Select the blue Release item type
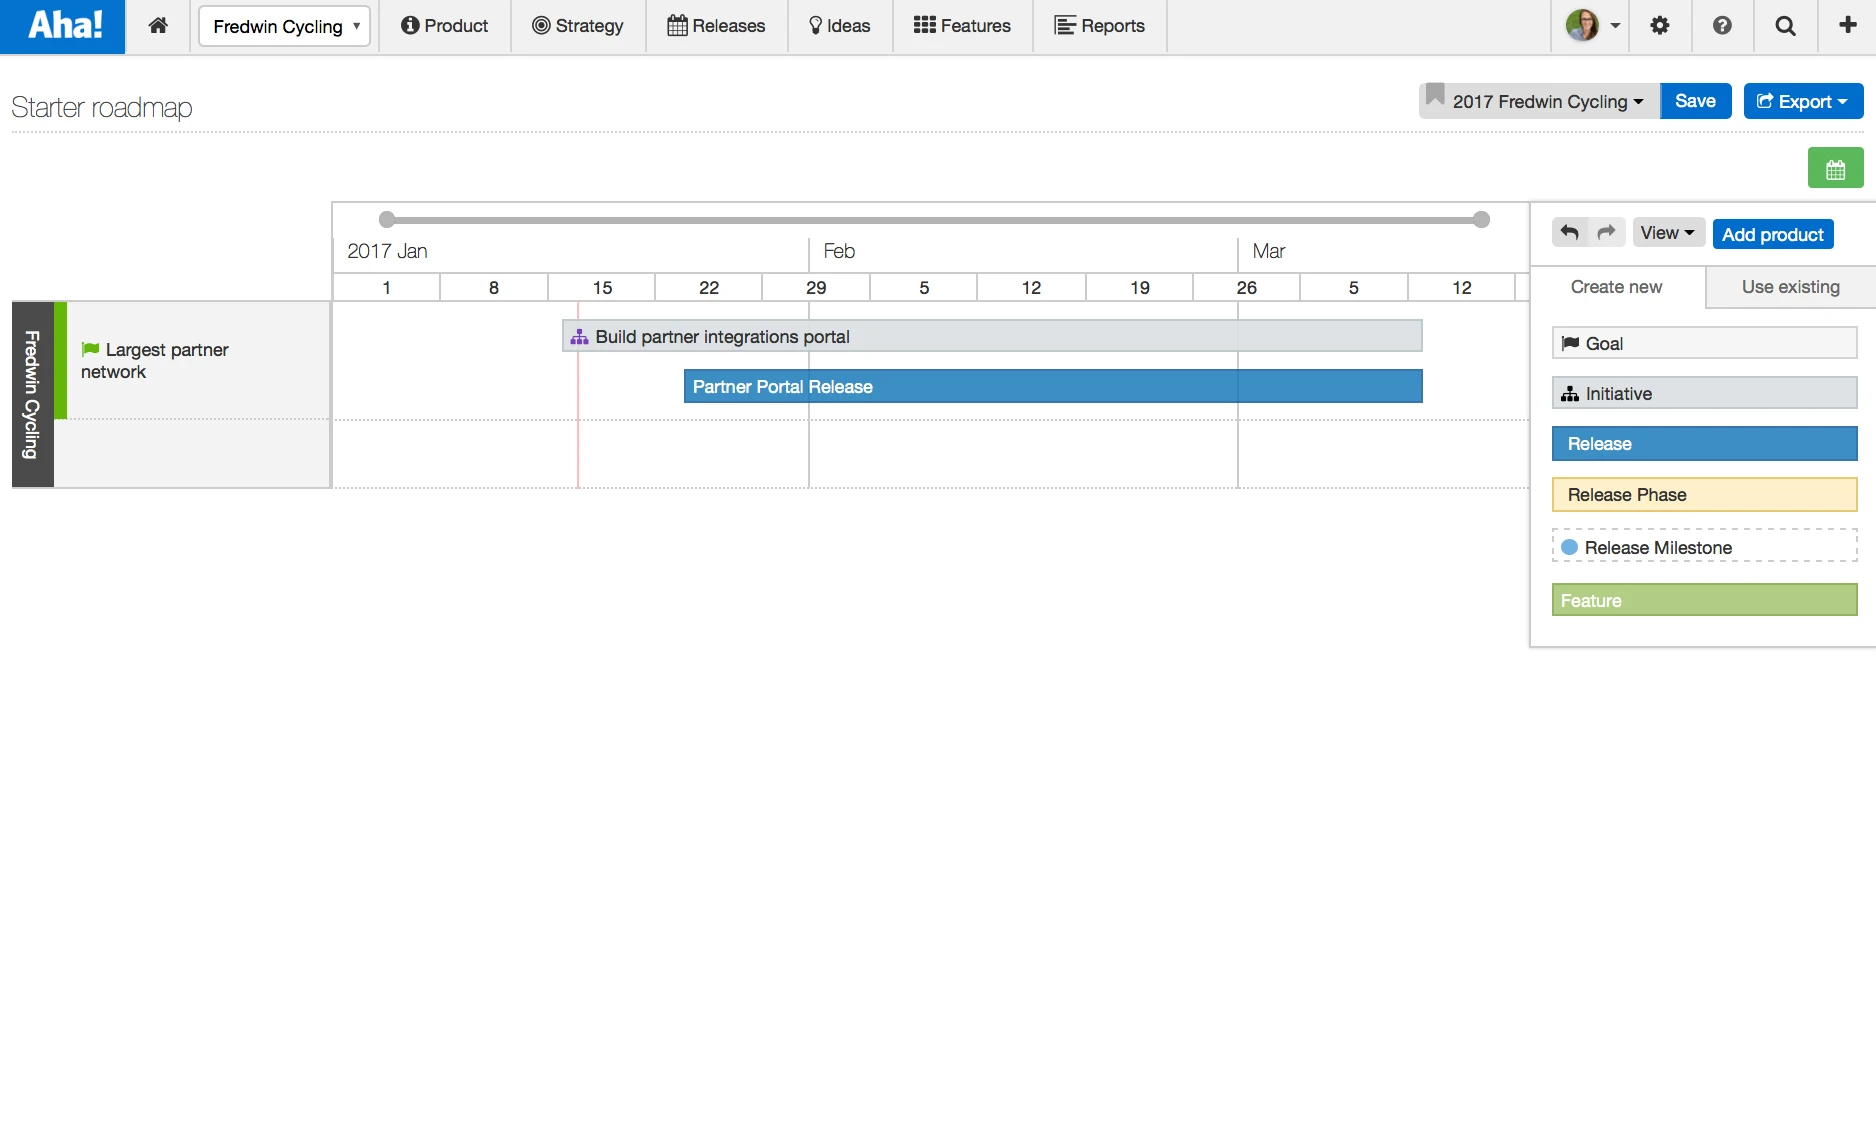This screenshot has height=1142, width=1876. click(x=1704, y=444)
